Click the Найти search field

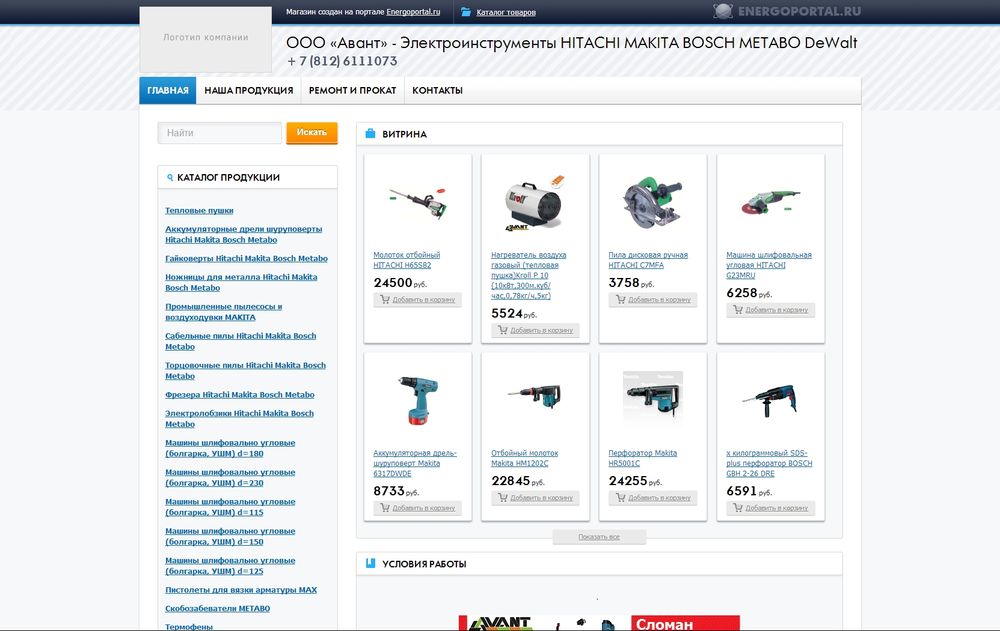tap(219, 133)
